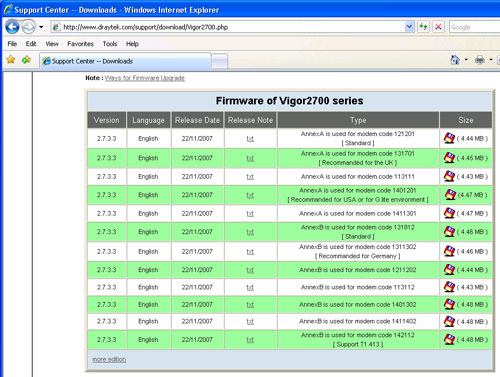Download firmware disk icon for modem code 1401201
The height and width of the screenshot is (377, 500).
[x=450, y=194]
